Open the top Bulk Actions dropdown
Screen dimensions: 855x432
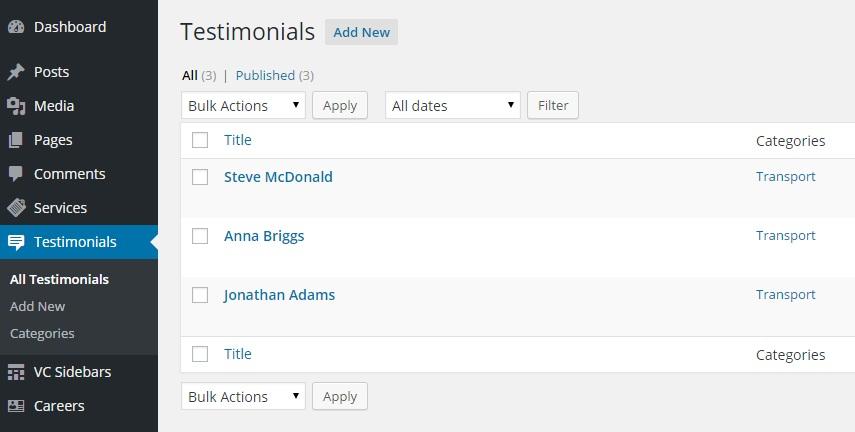point(244,106)
